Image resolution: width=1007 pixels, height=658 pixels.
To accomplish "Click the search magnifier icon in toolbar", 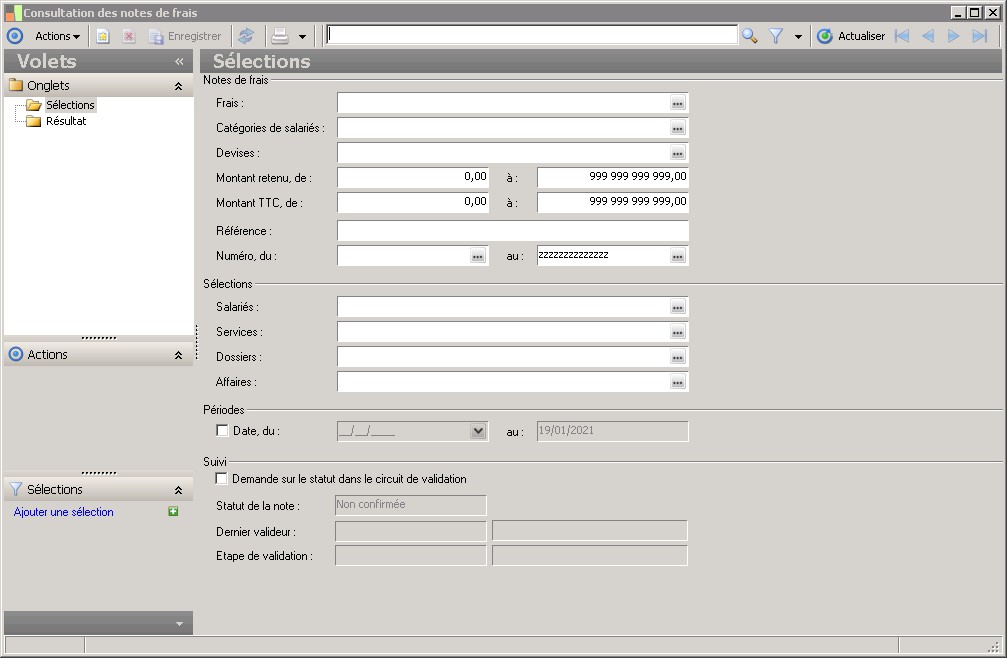I will point(749,36).
